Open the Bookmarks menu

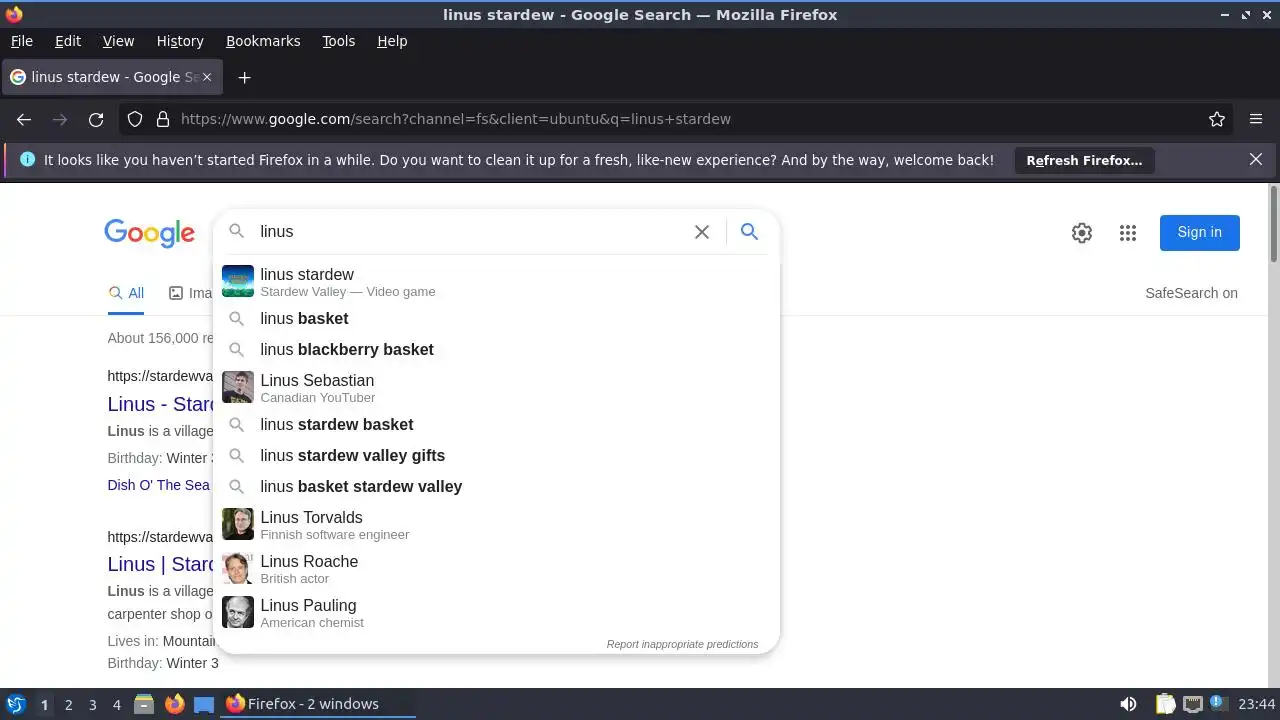[x=263, y=41]
